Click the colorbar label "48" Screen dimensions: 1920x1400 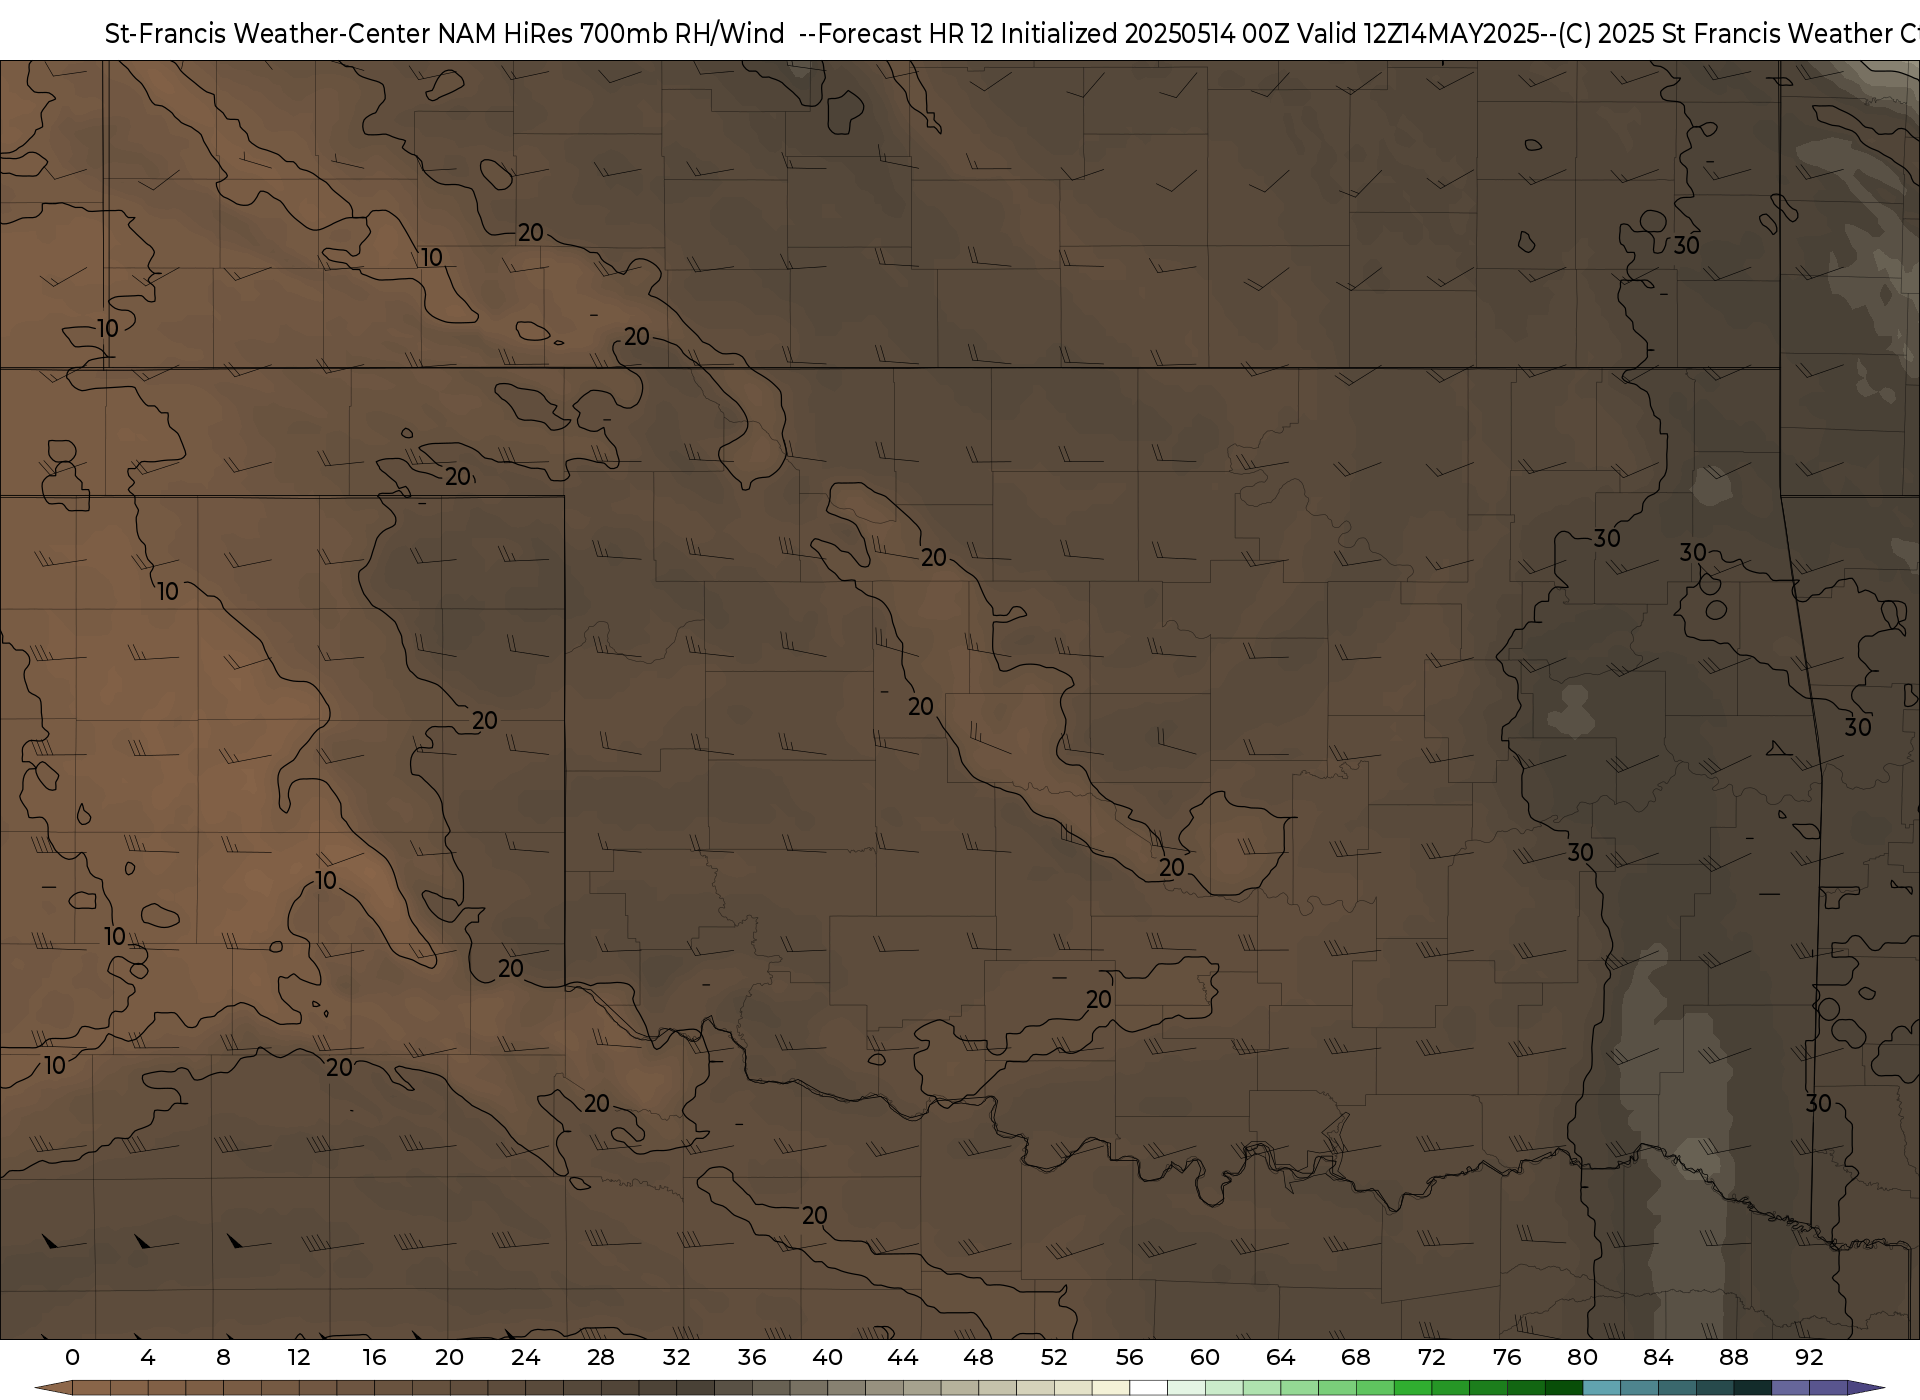pyautogui.click(x=978, y=1357)
